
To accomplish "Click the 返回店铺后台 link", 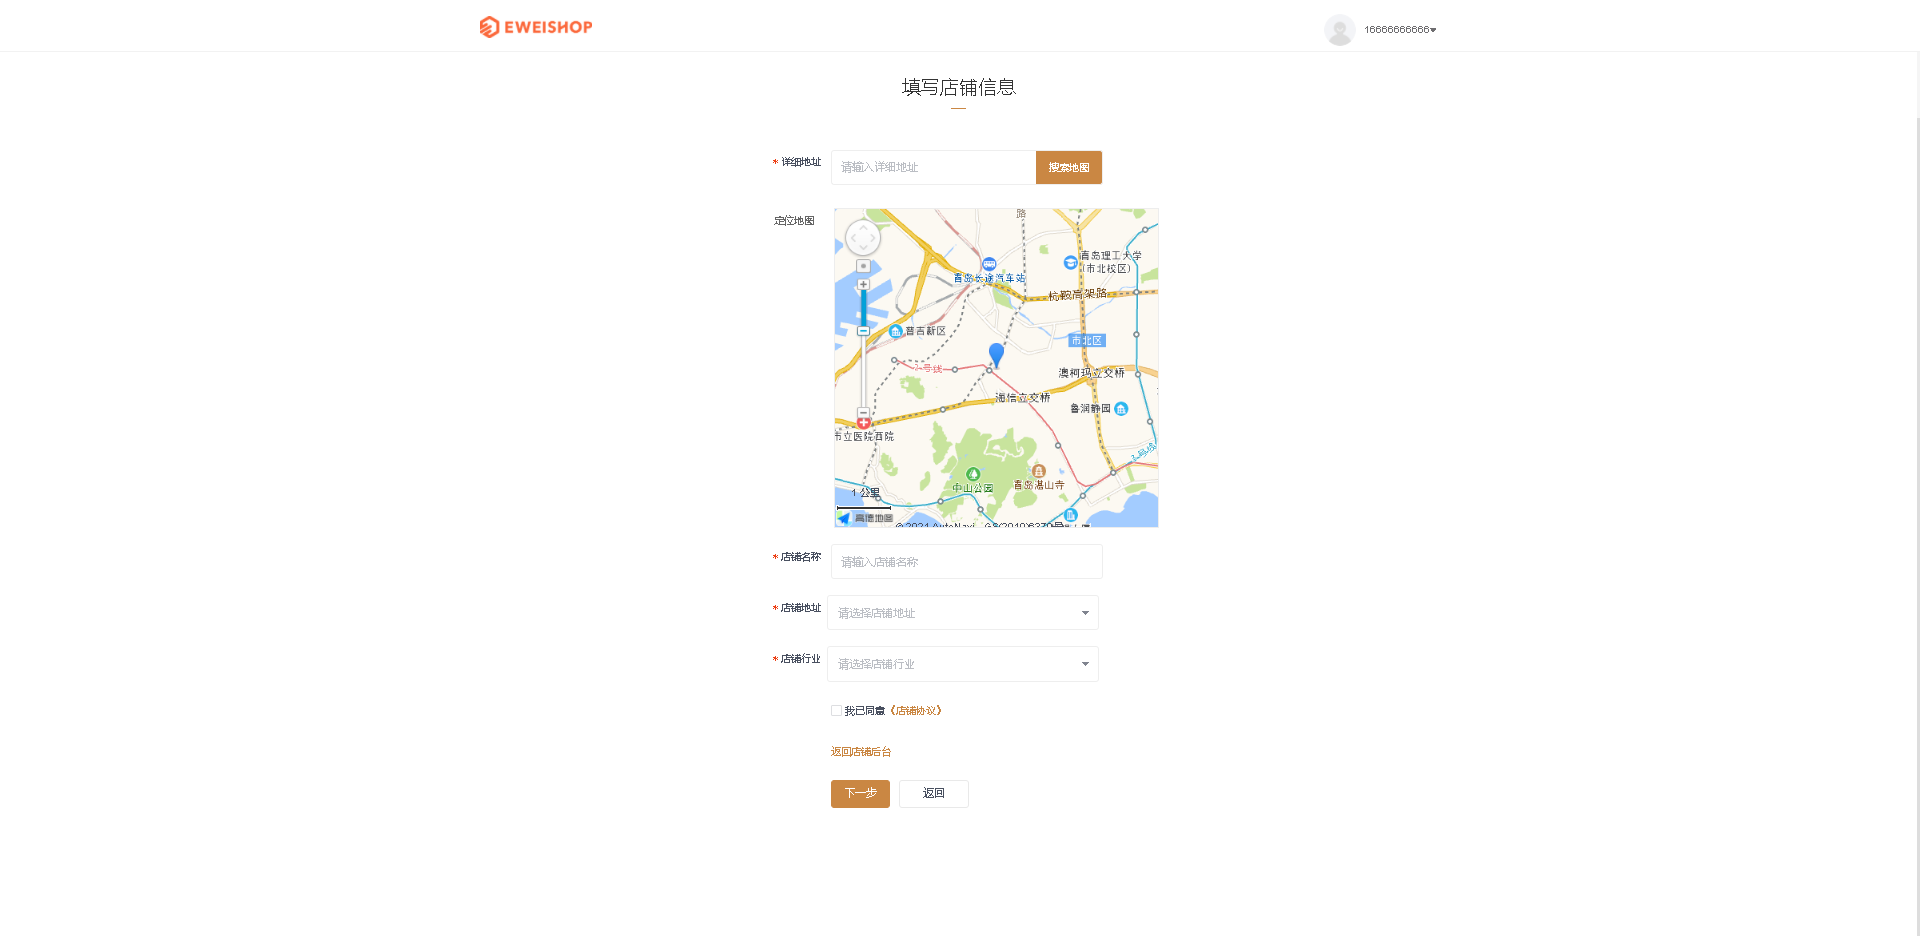I will pyautogui.click(x=861, y=752).
